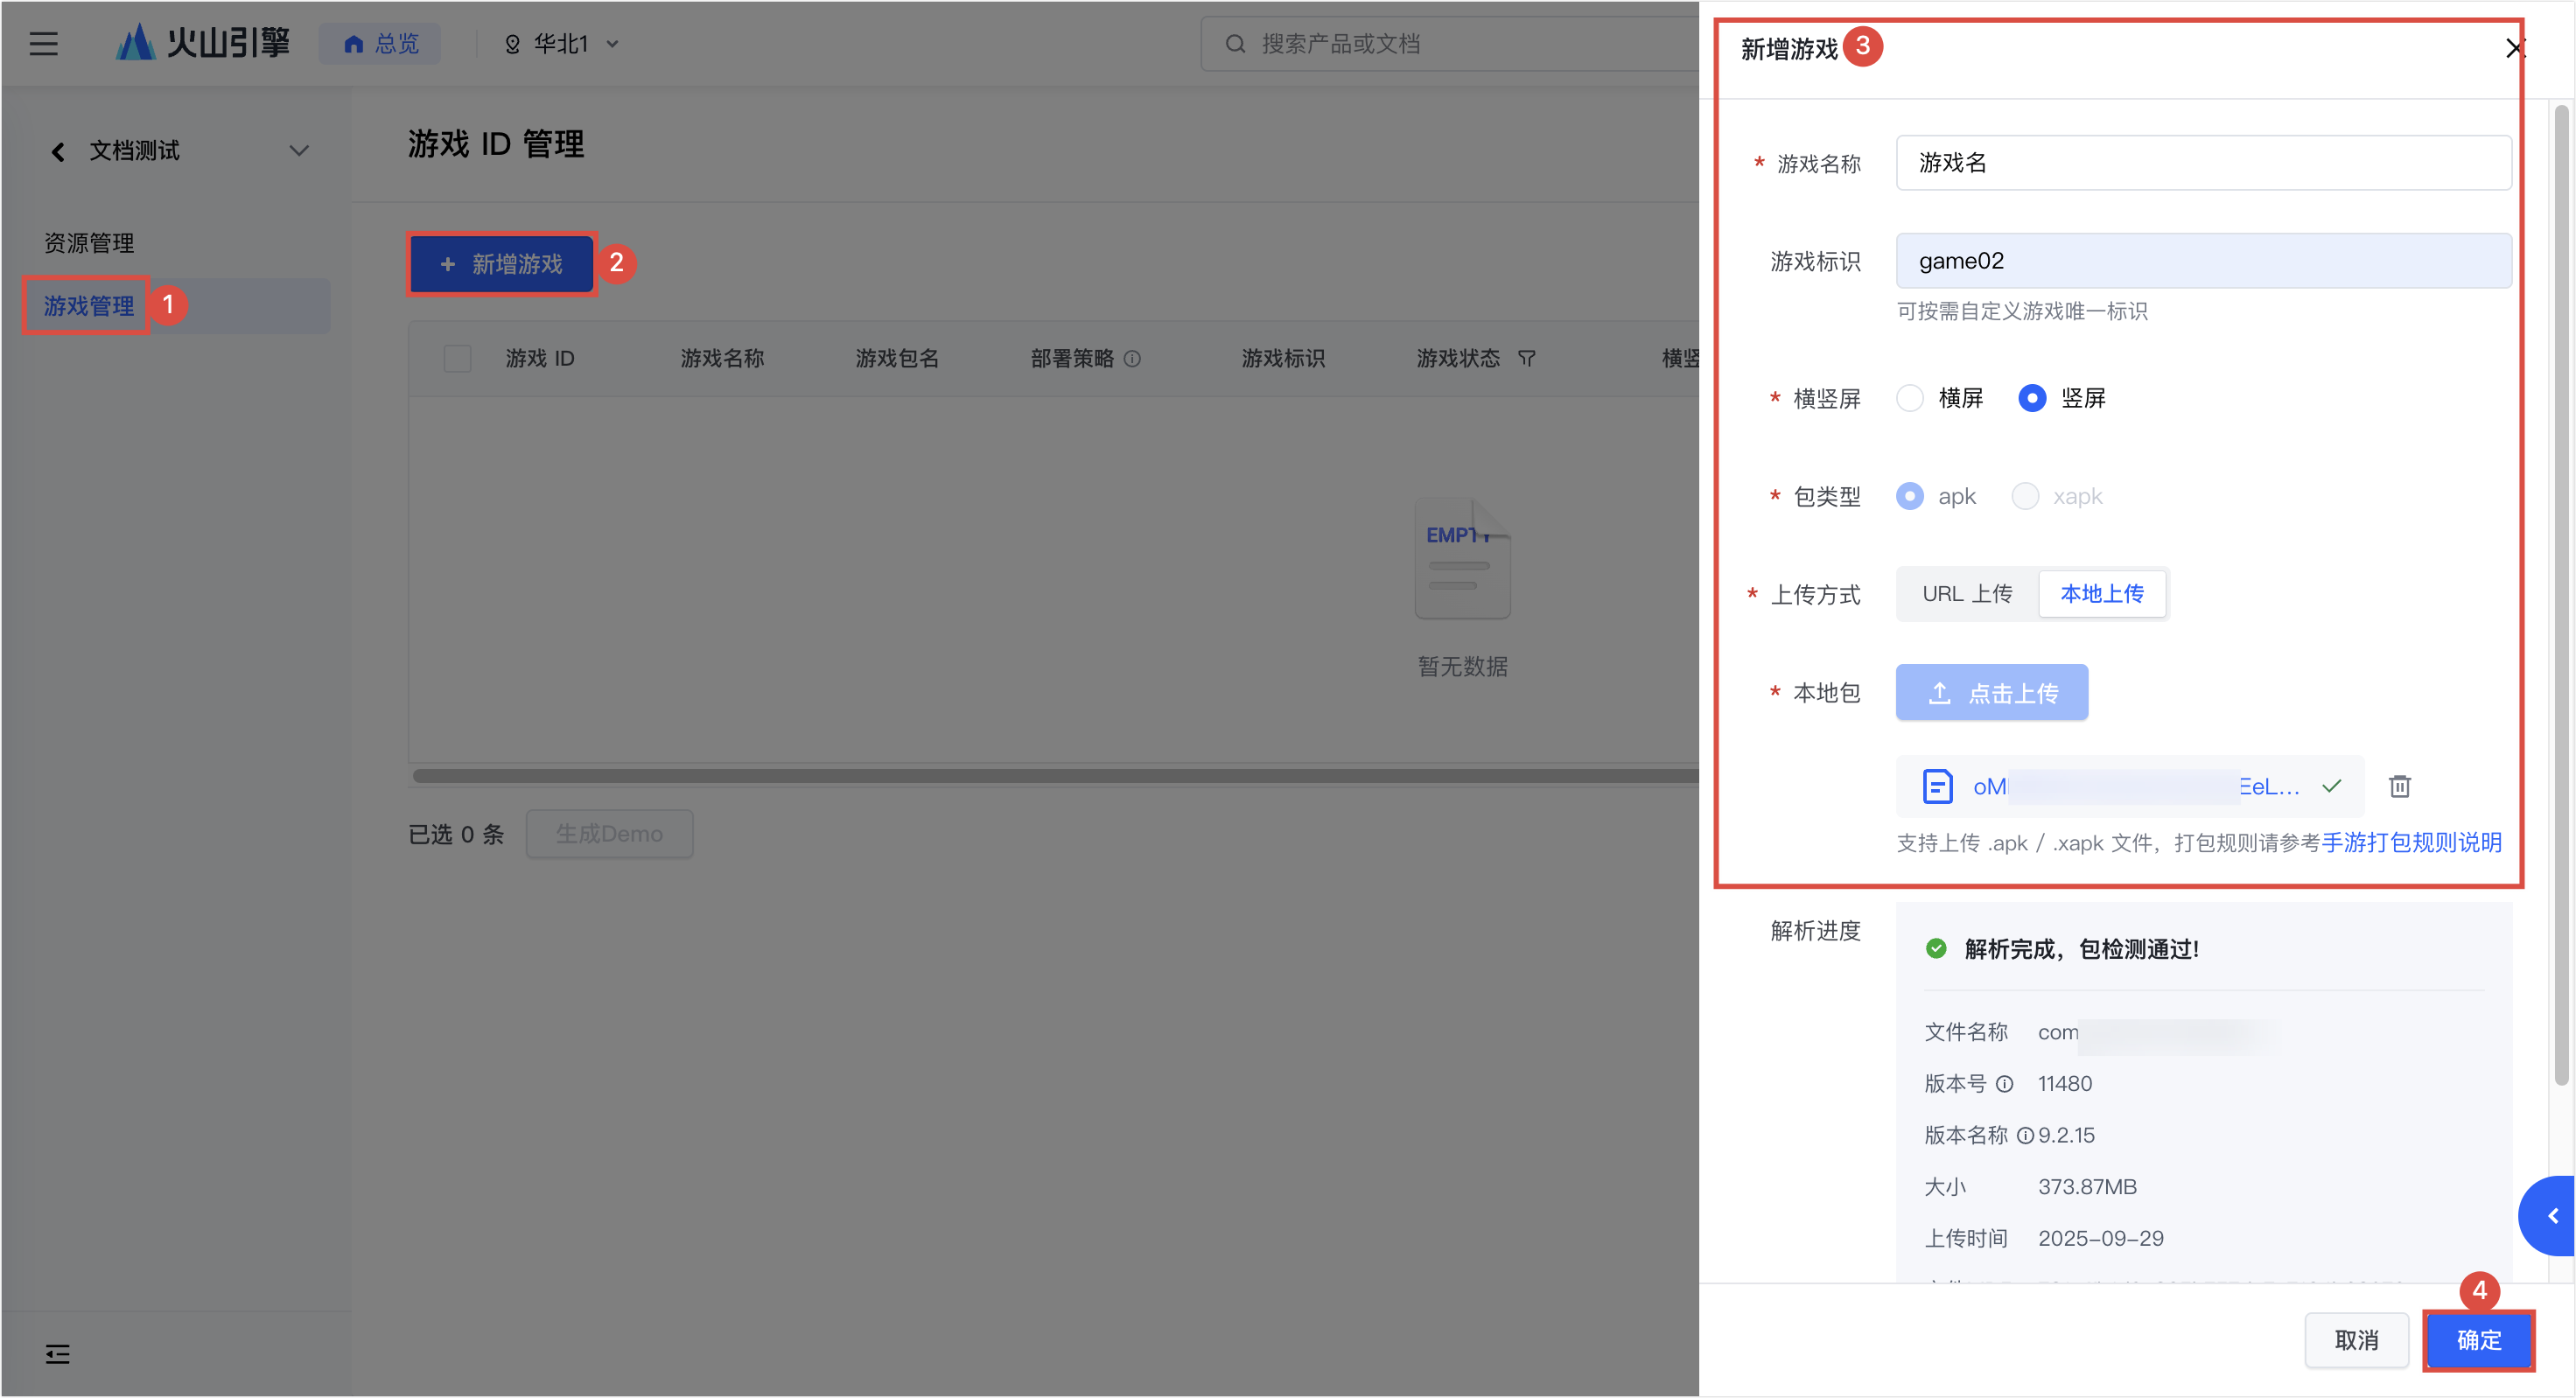Switch to URL 上传 tab
2576x1398 pixels.
[x=1966, y=594]
